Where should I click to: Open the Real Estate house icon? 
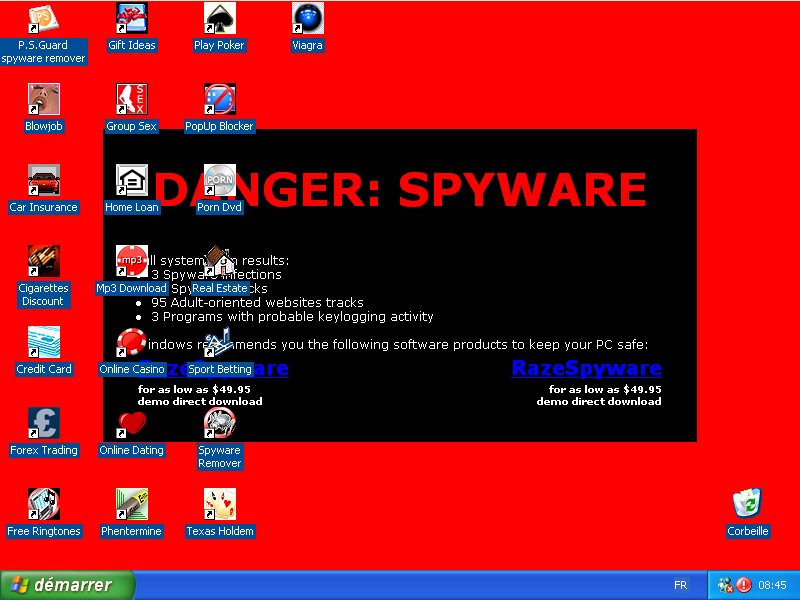219,261
